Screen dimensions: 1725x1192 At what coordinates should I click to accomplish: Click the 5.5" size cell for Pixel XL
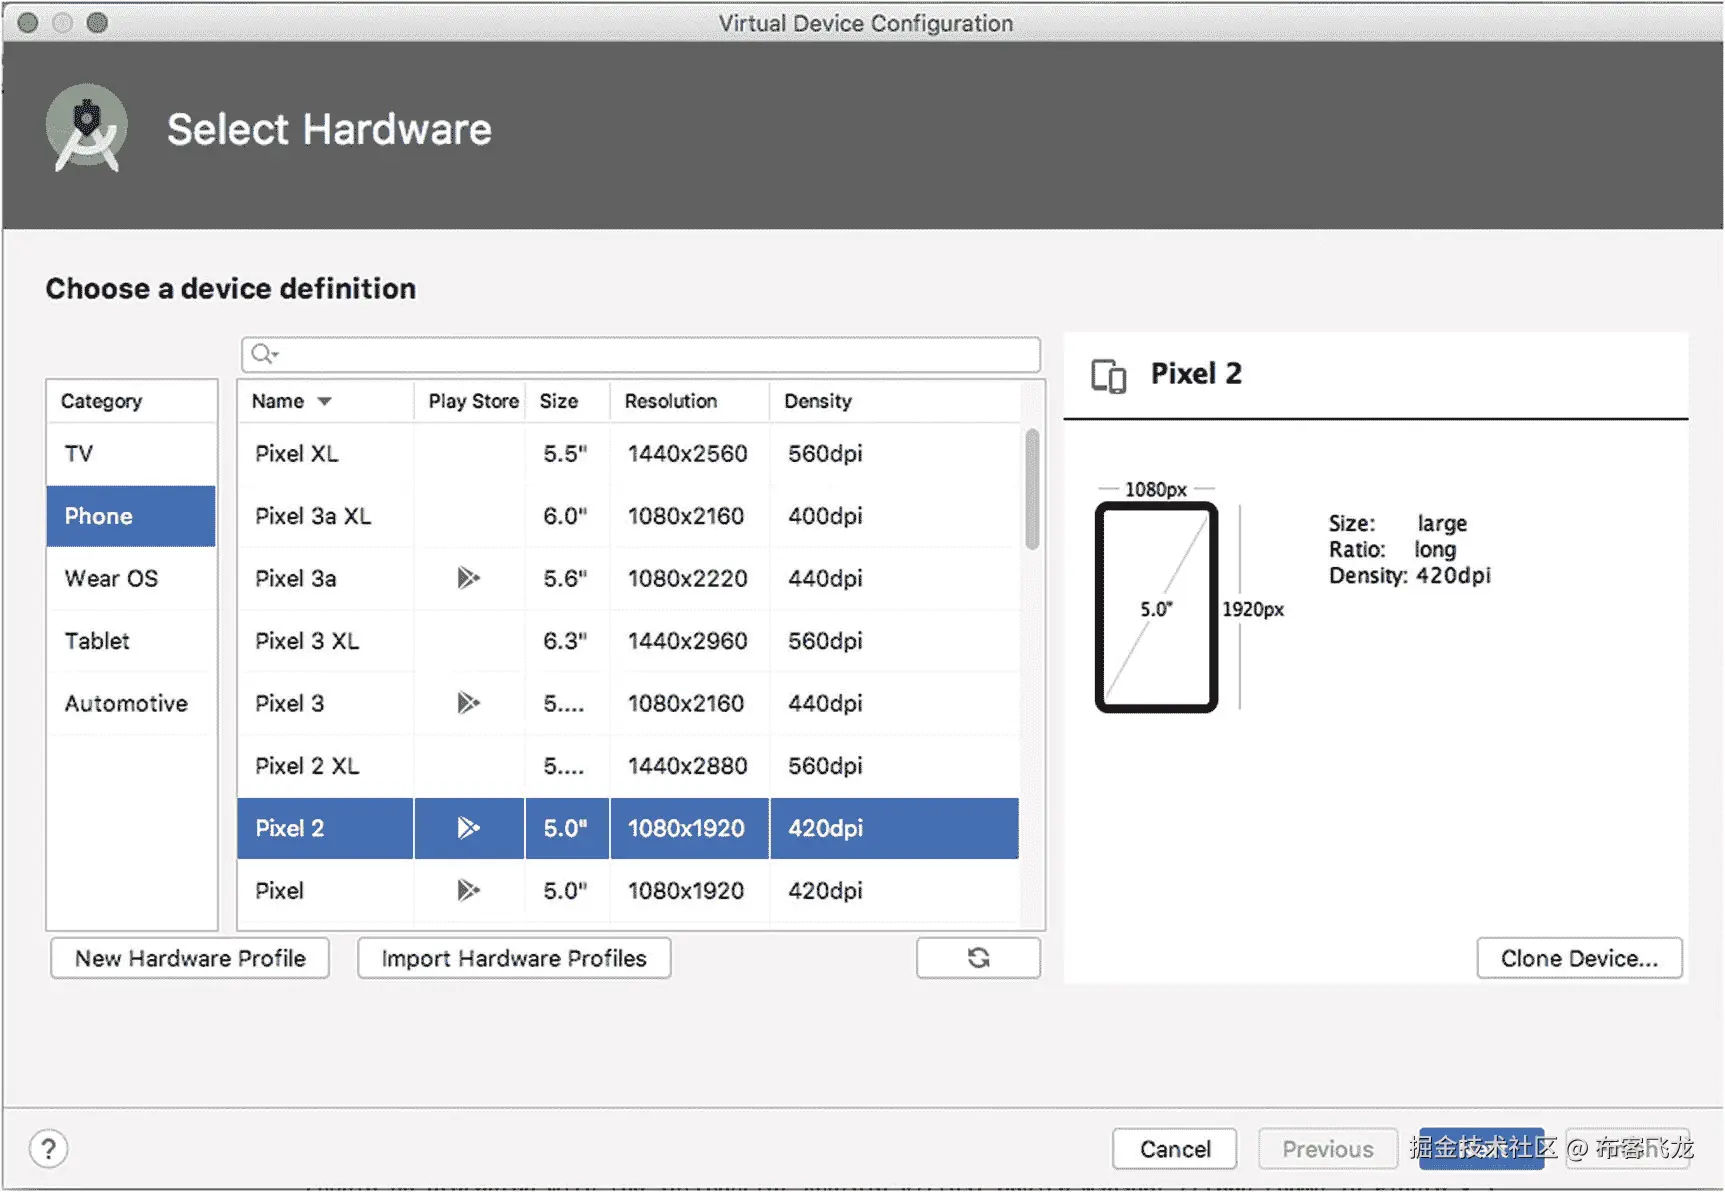coord(565,454)
